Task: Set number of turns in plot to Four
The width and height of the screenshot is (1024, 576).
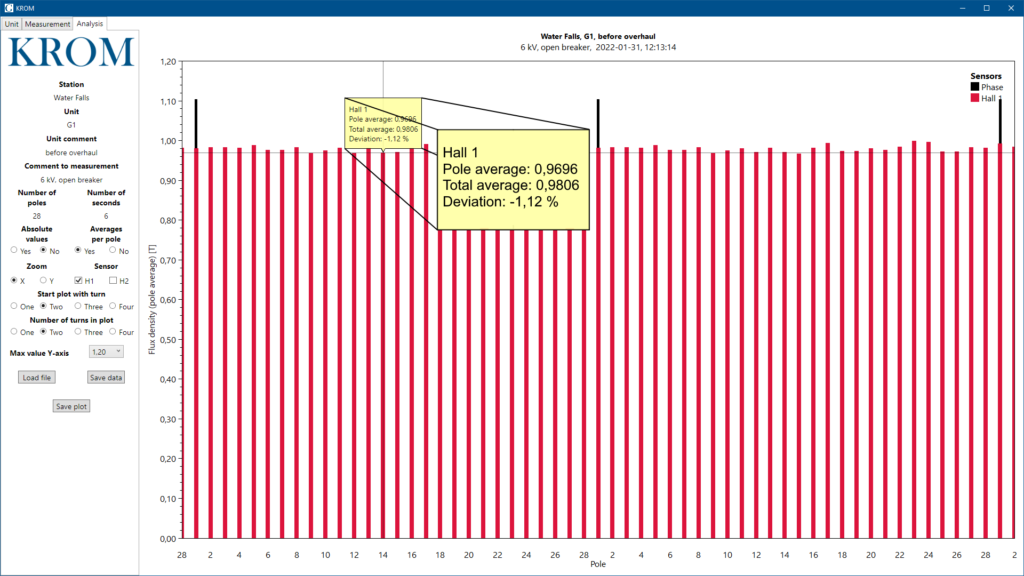Action: pyautogui.click(x=112, y=331)
